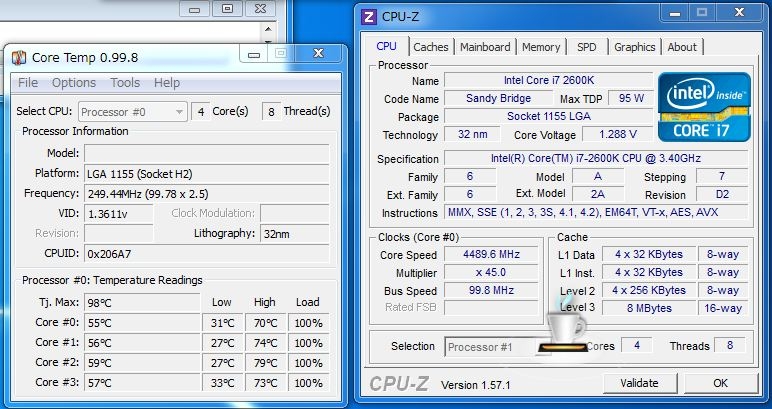Close the CPU-Z window
The height and width of the screenshot is (409, 772).
pyautogui.click(x=739, y=13)
